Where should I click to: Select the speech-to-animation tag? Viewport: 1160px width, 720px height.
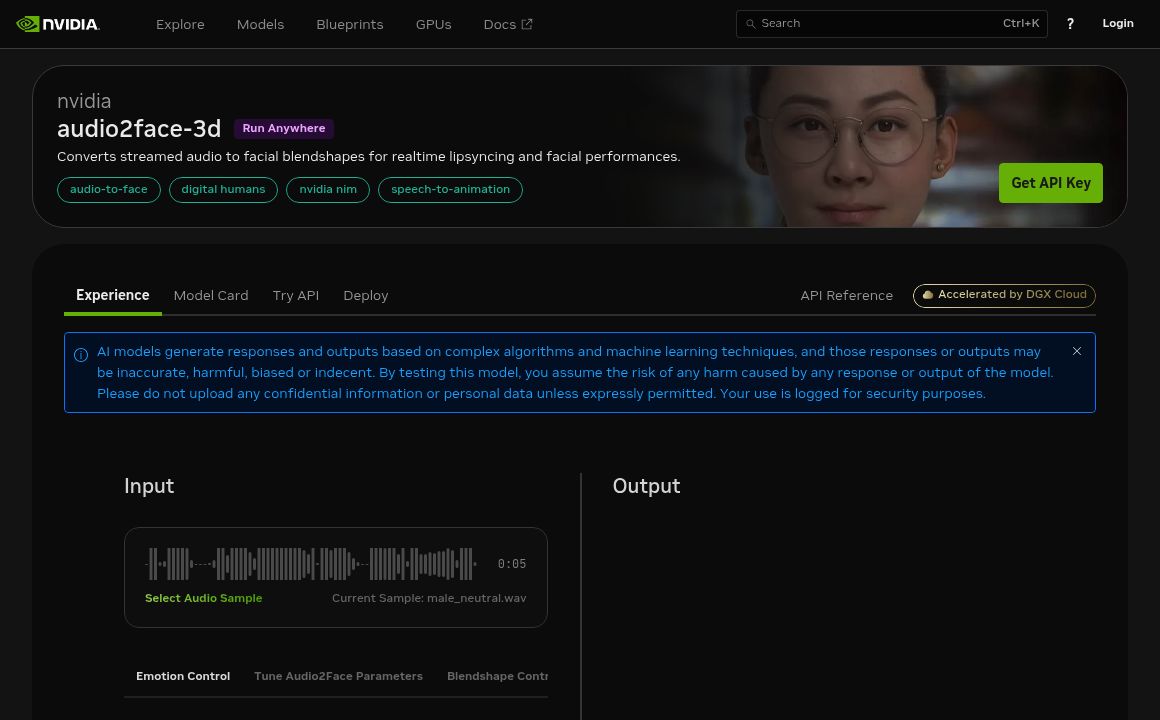point(450,189)
